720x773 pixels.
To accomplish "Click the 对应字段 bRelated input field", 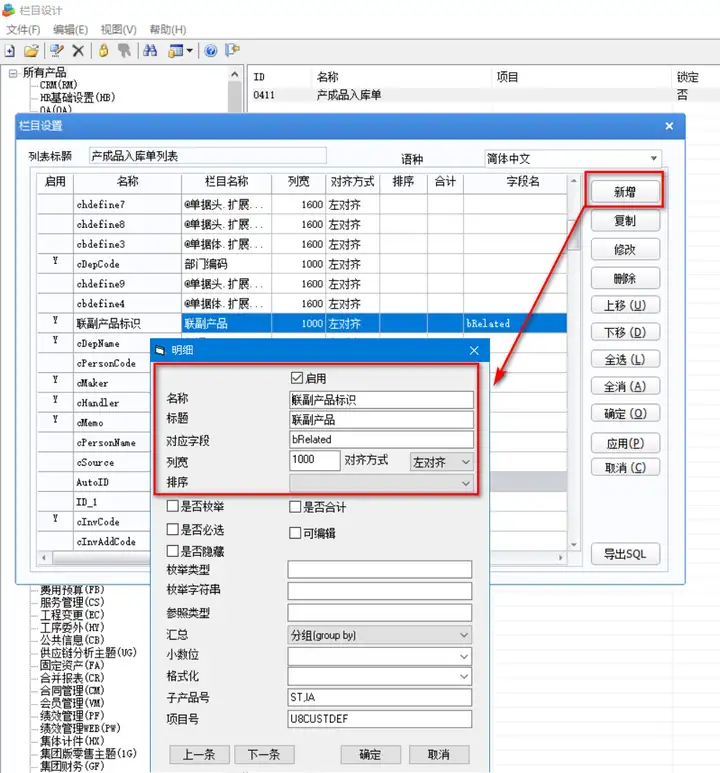I will coord(381,439).
